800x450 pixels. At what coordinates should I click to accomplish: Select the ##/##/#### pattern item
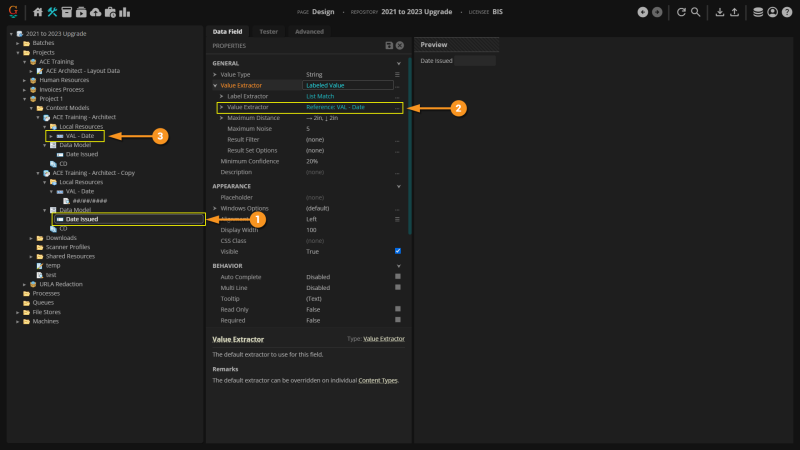click(x=90, y=201)
